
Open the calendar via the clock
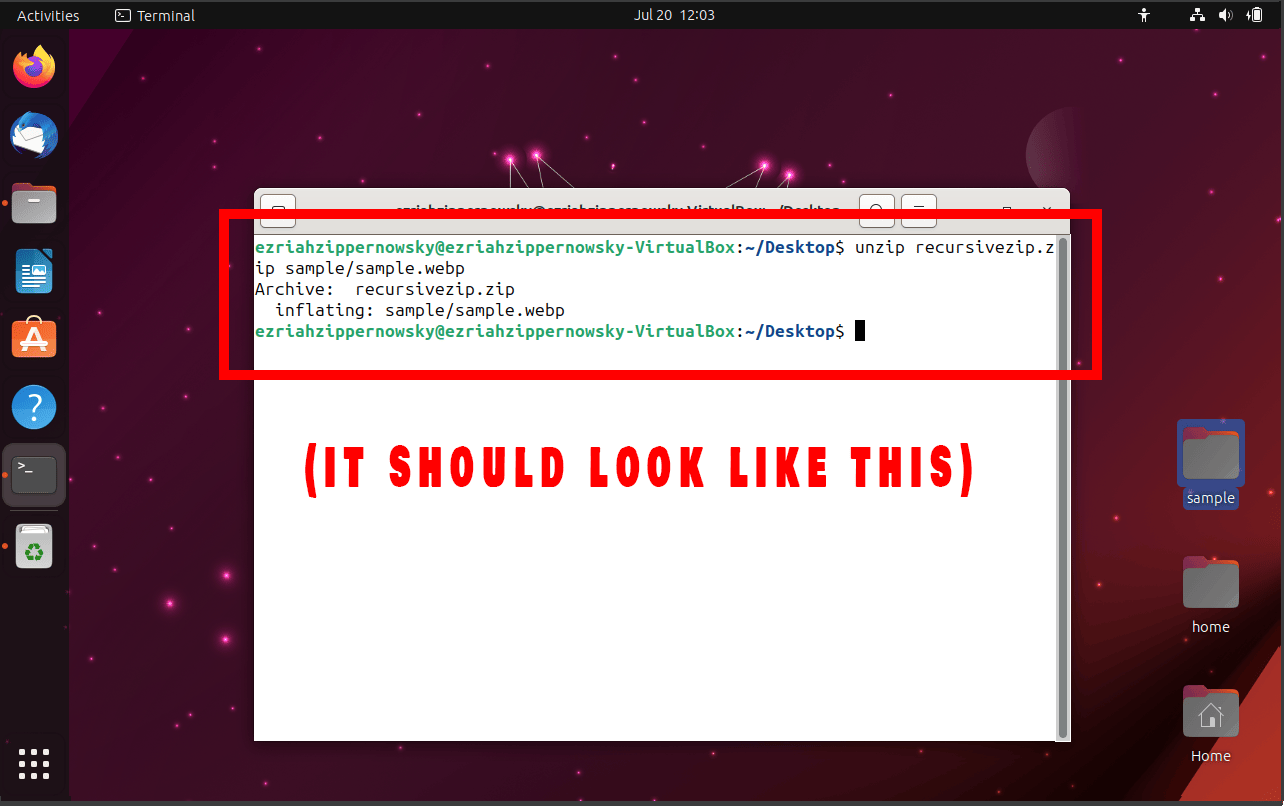674,14
